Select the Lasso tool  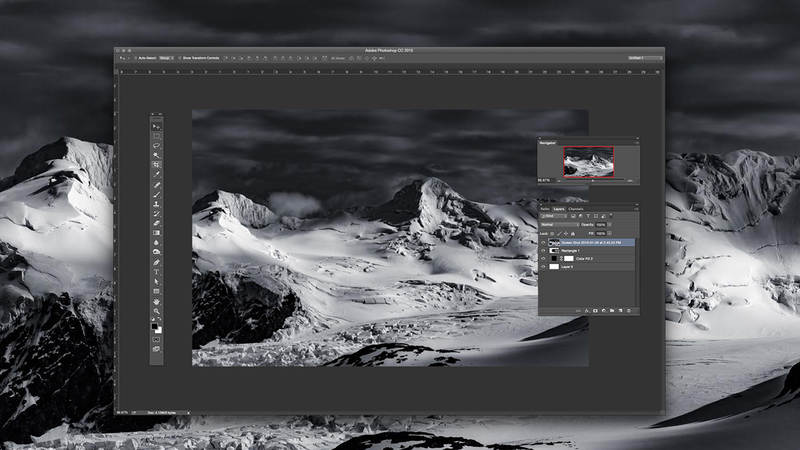click(156, 146)
